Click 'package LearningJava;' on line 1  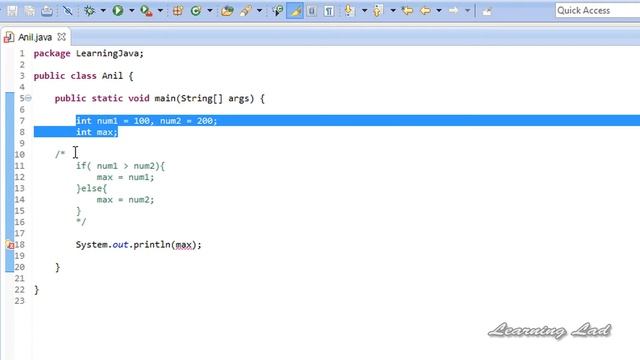pos(89,53)
